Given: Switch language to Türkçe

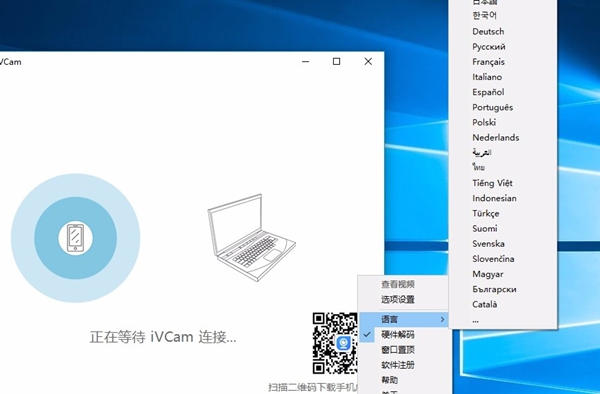Looking at the screenshot, I should click(x=503, y=213).
